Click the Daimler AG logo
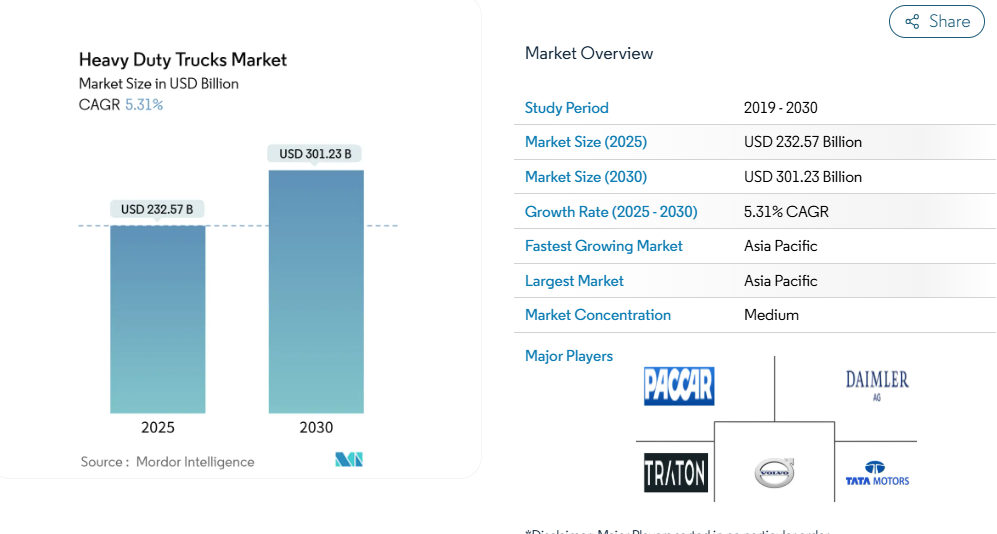This screenshot has width=997, height=534. point(877,383)
